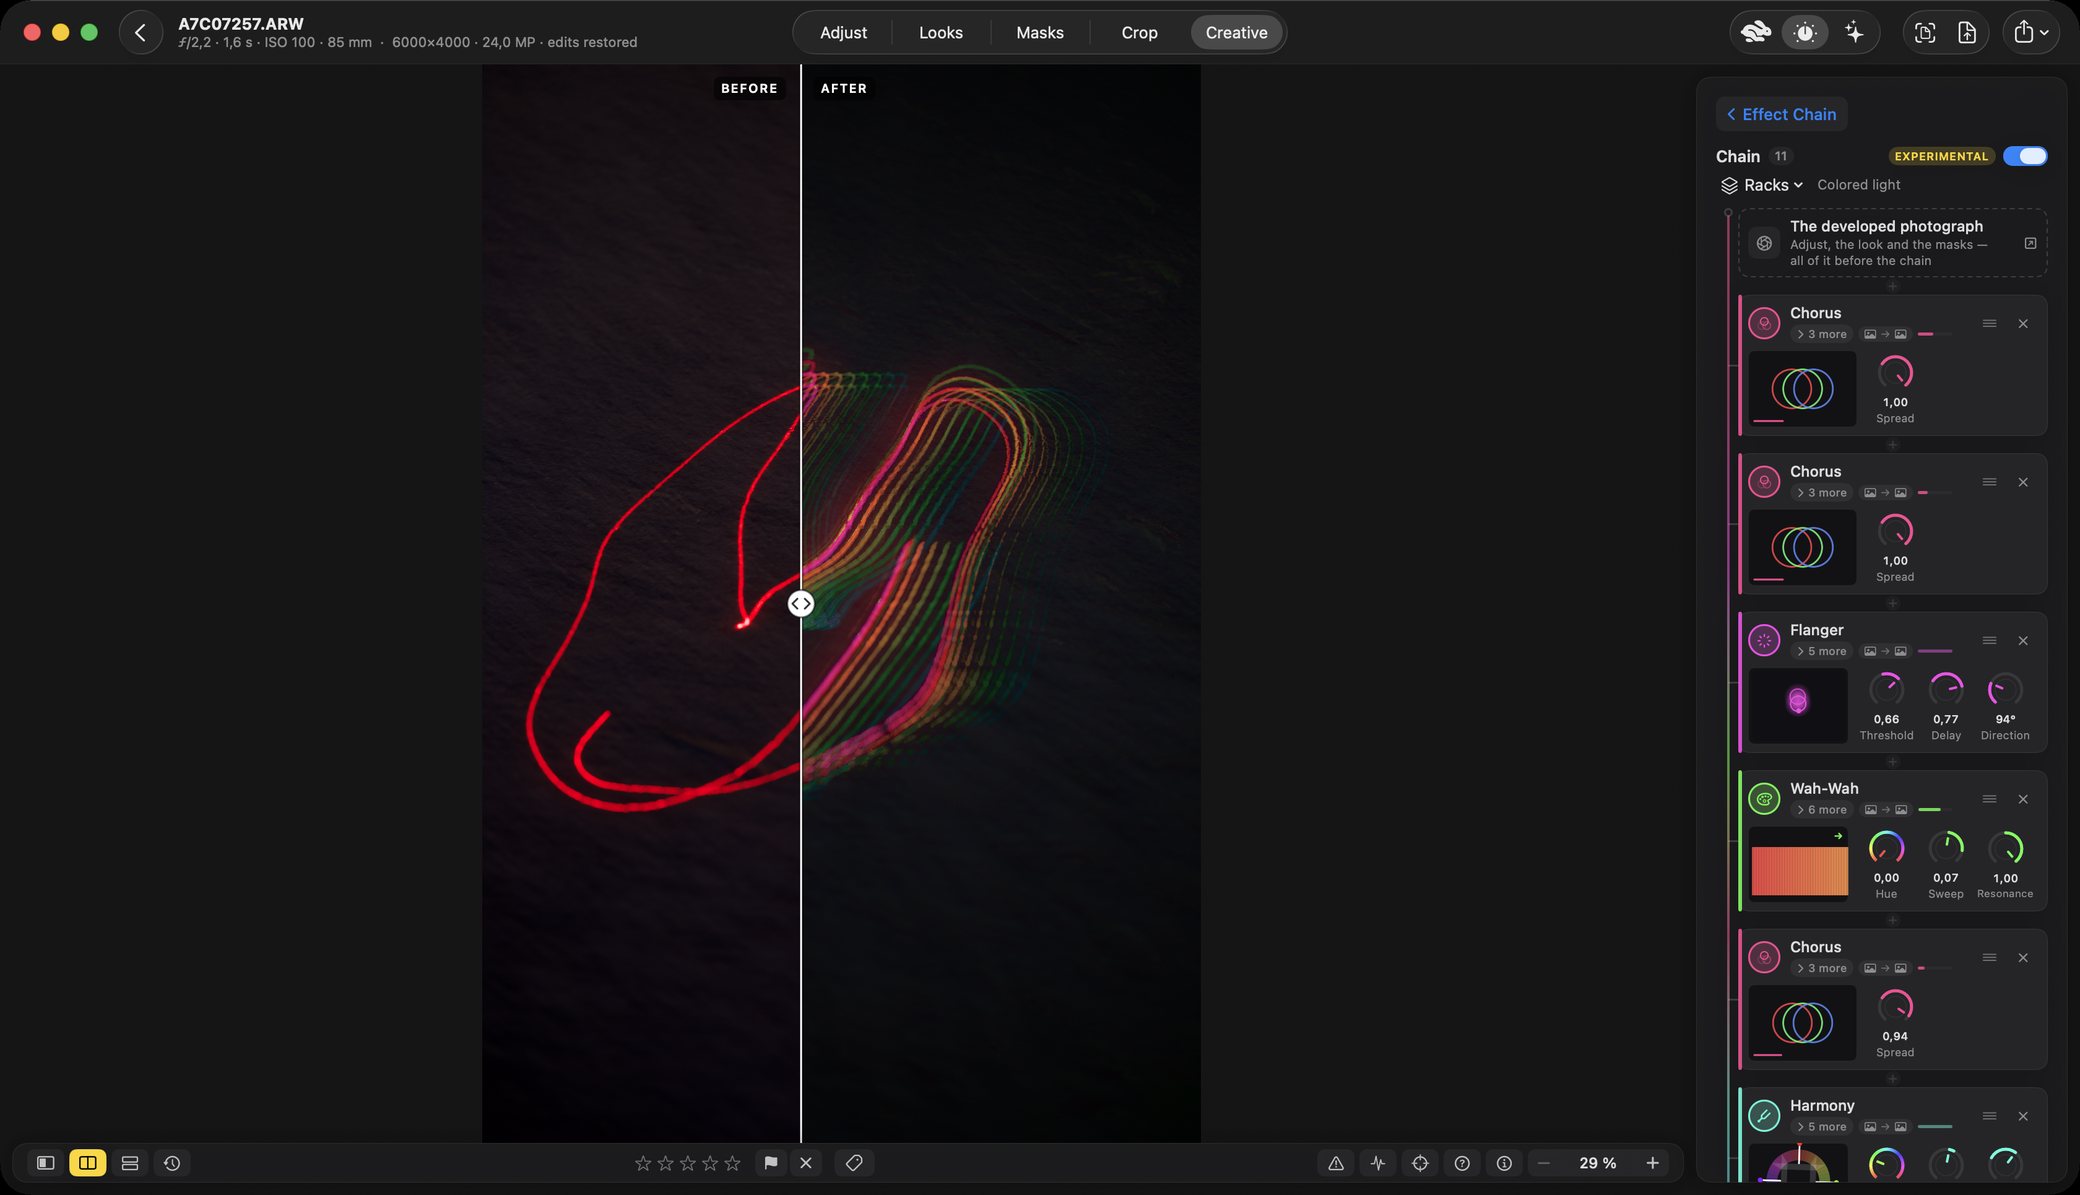The width and height of the screenshot is (2080, 1195).
Task: Click the before/after split divider handle
Action: (x=801, y=604)
